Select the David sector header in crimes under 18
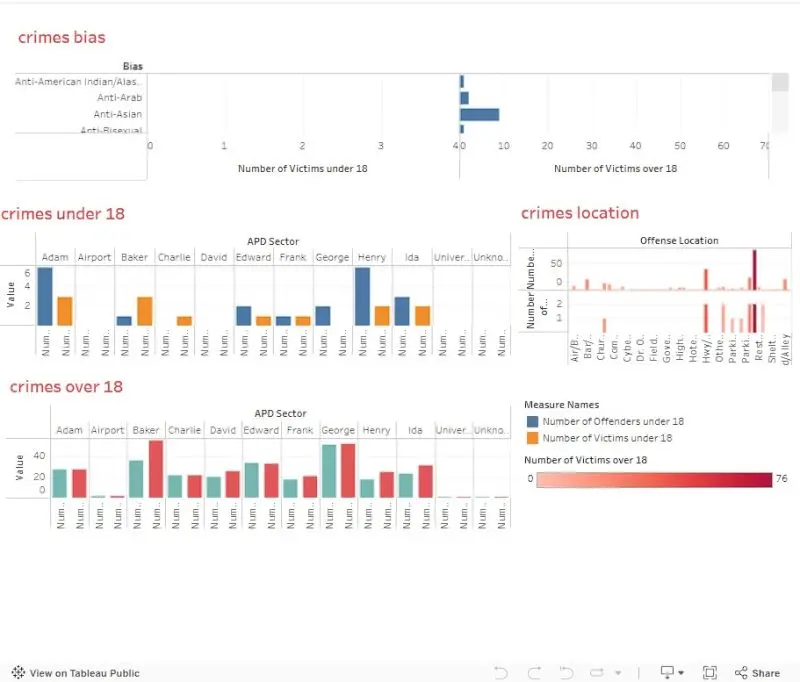The image size is (800, 682). click(x=214, y=257)
